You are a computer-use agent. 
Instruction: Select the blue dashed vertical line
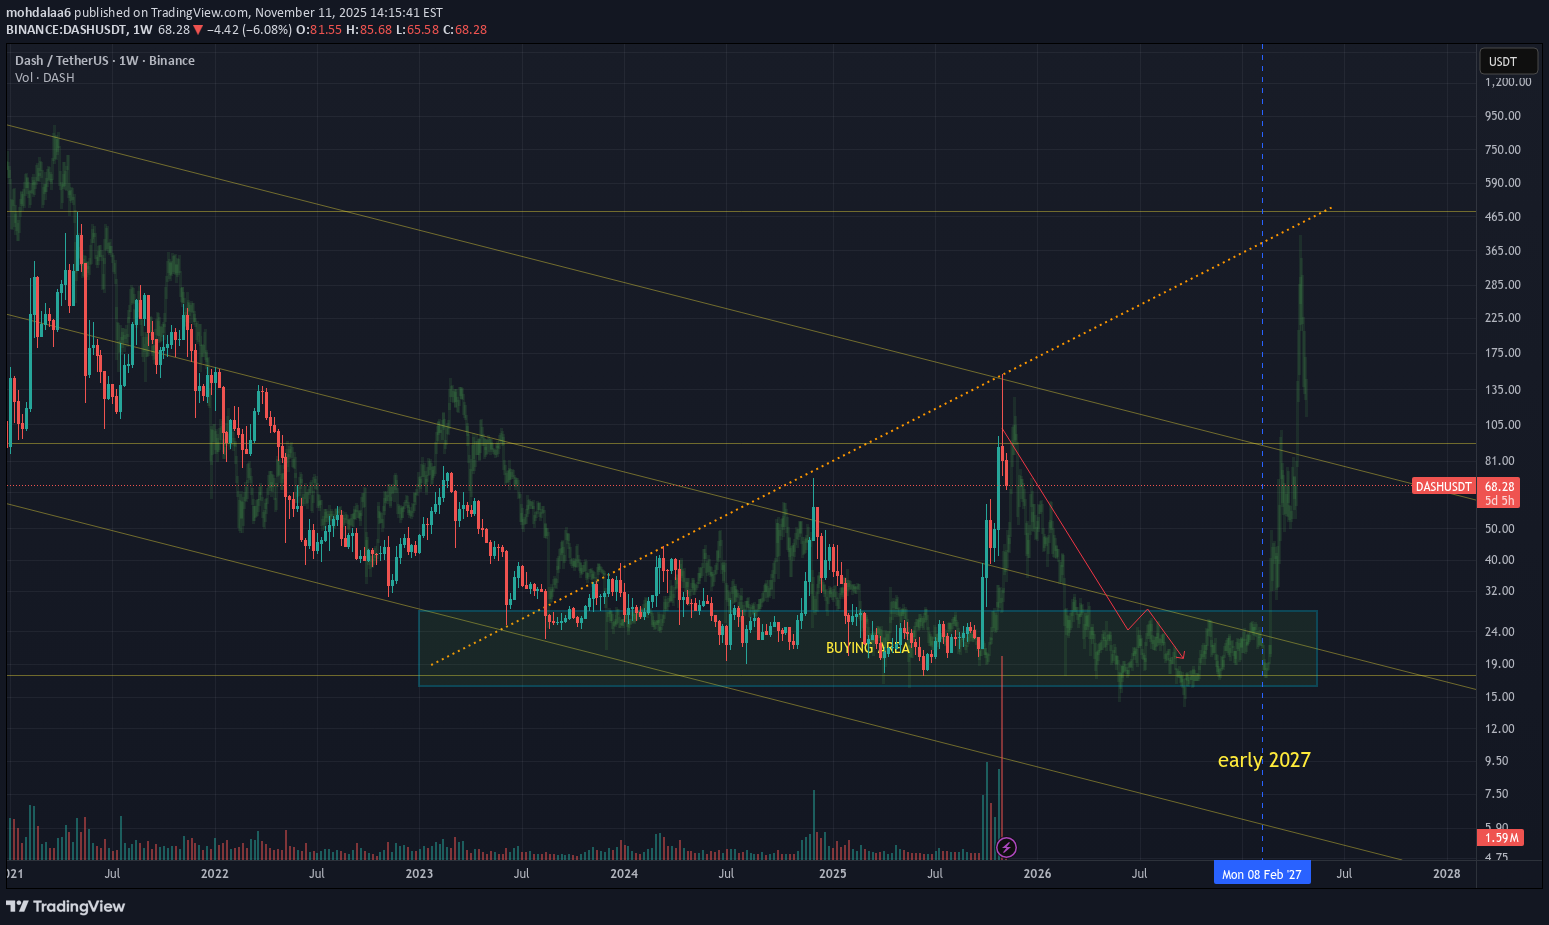pos(1262,300)
